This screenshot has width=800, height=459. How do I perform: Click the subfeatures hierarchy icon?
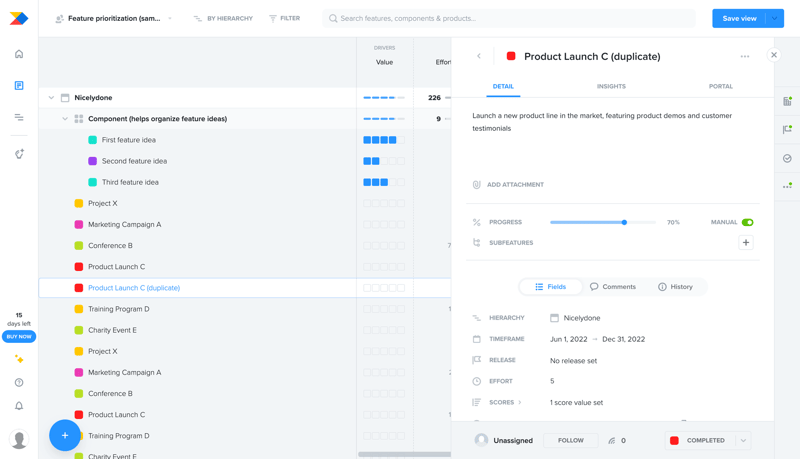[x=477, y=243]
